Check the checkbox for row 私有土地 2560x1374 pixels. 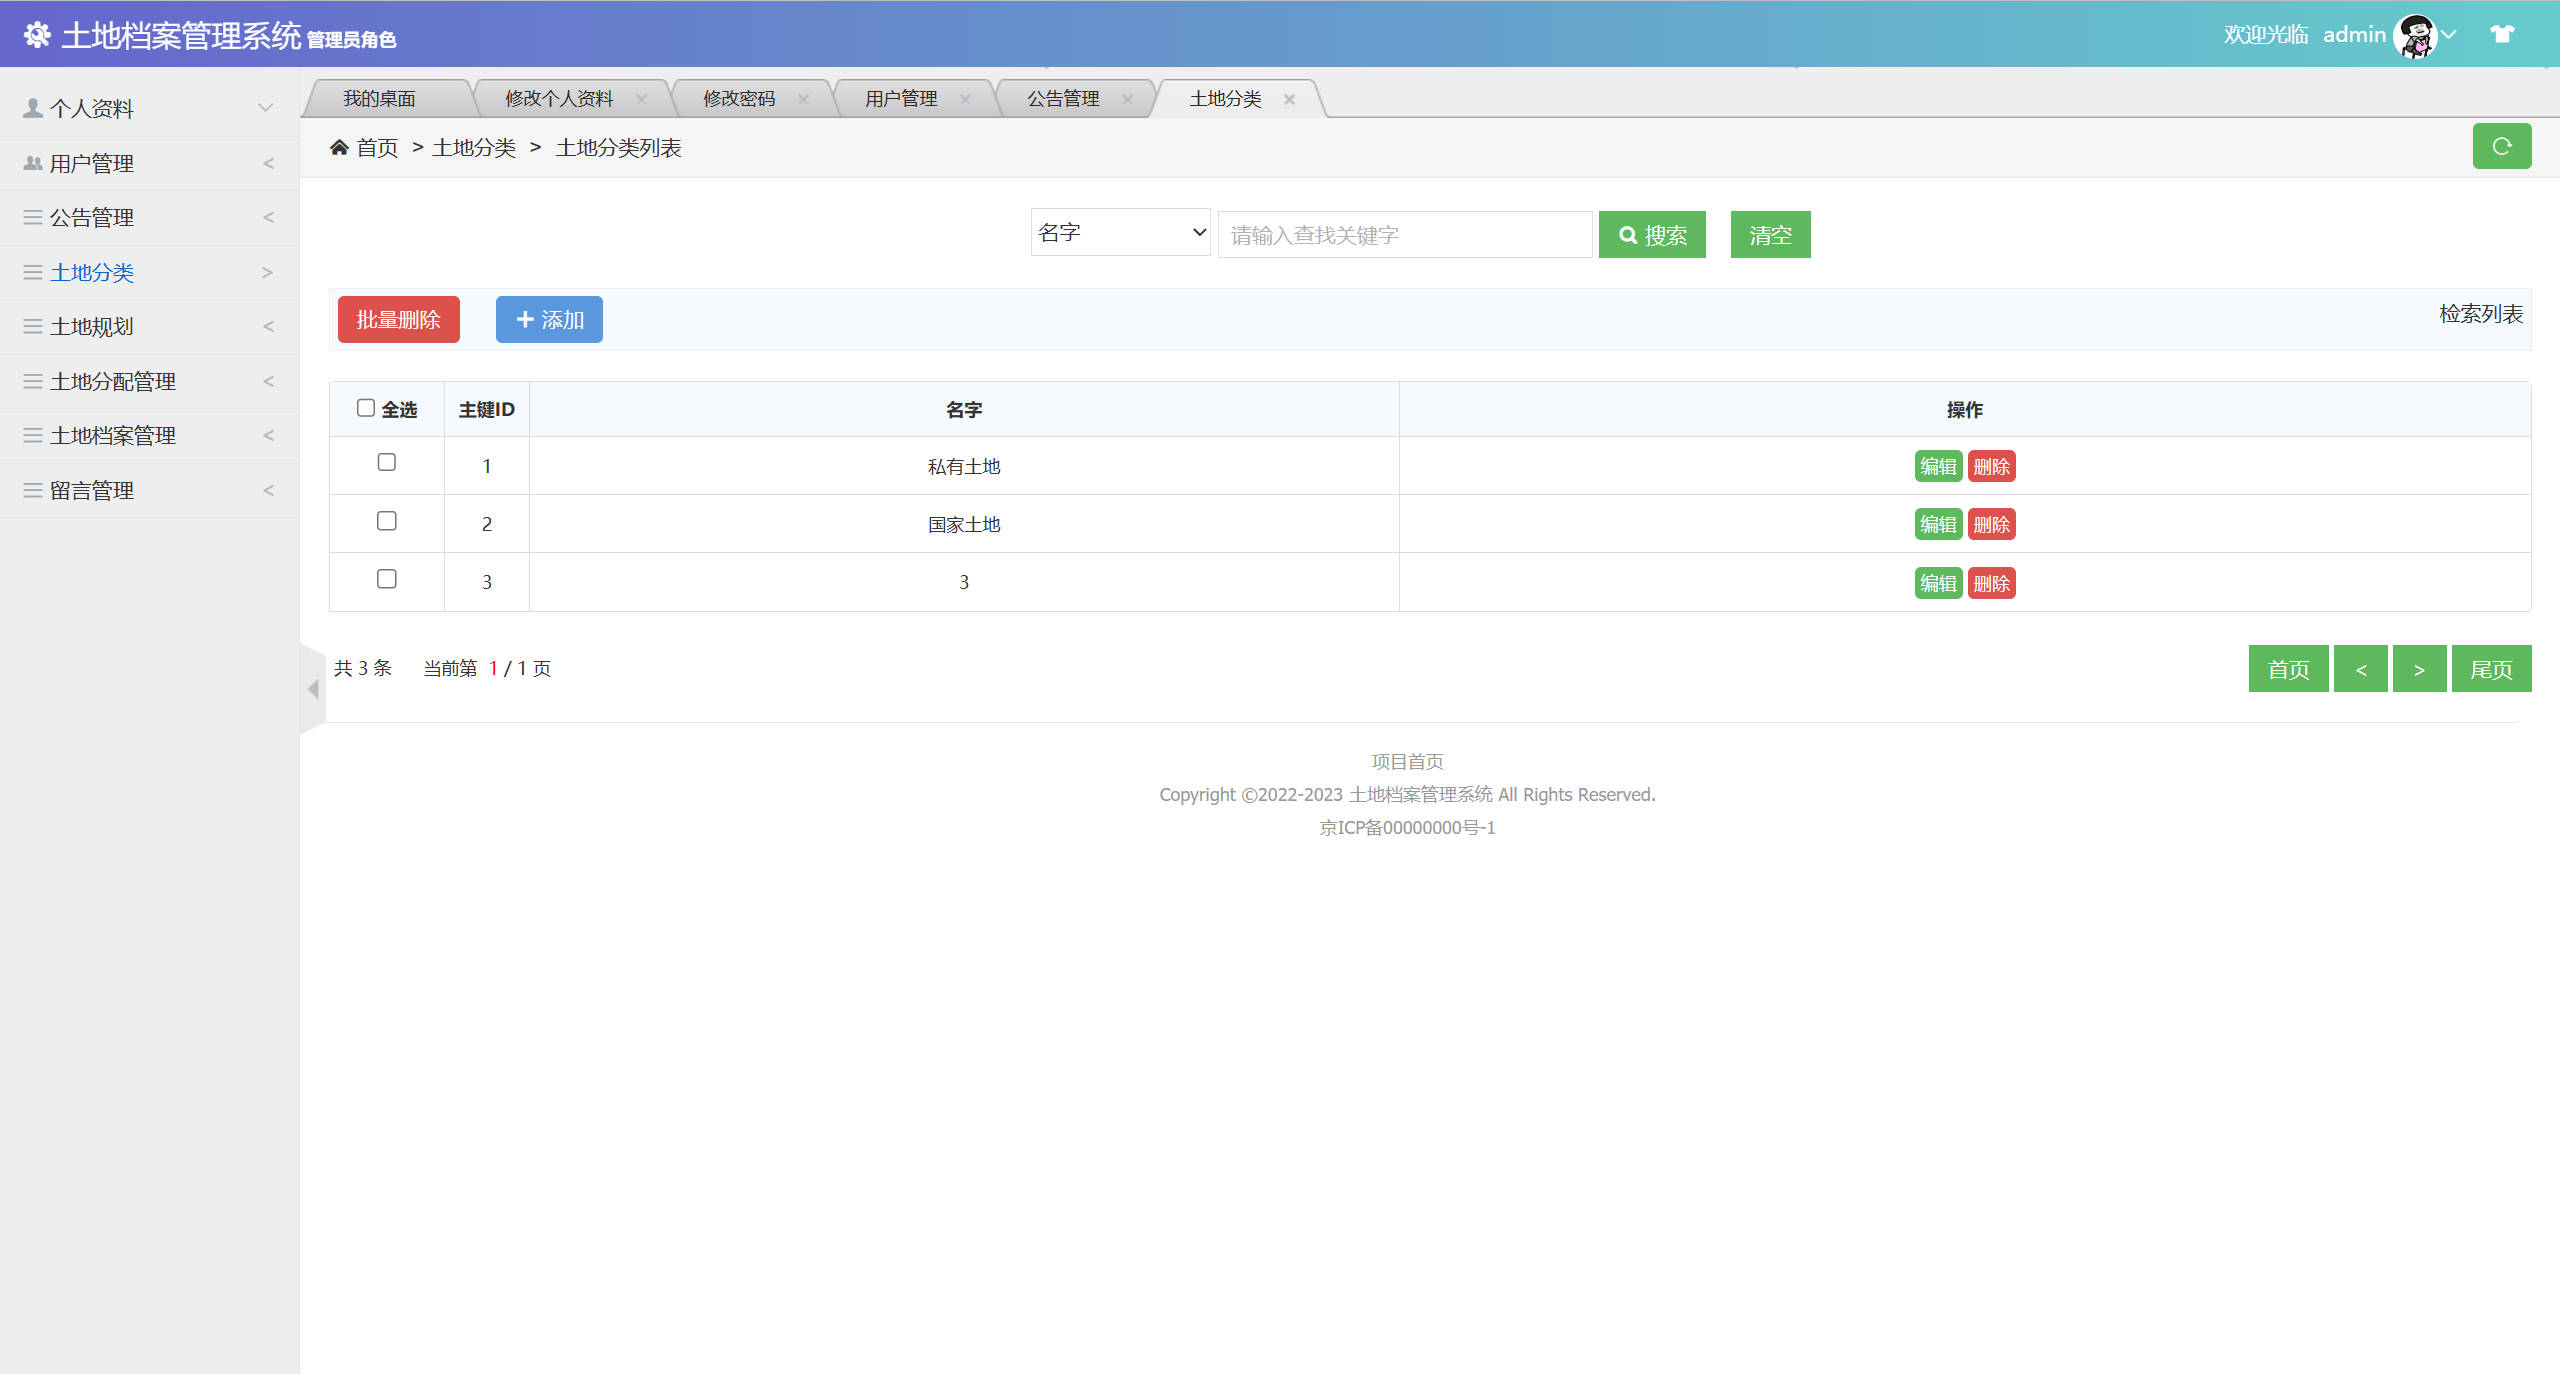coord(387,462)
